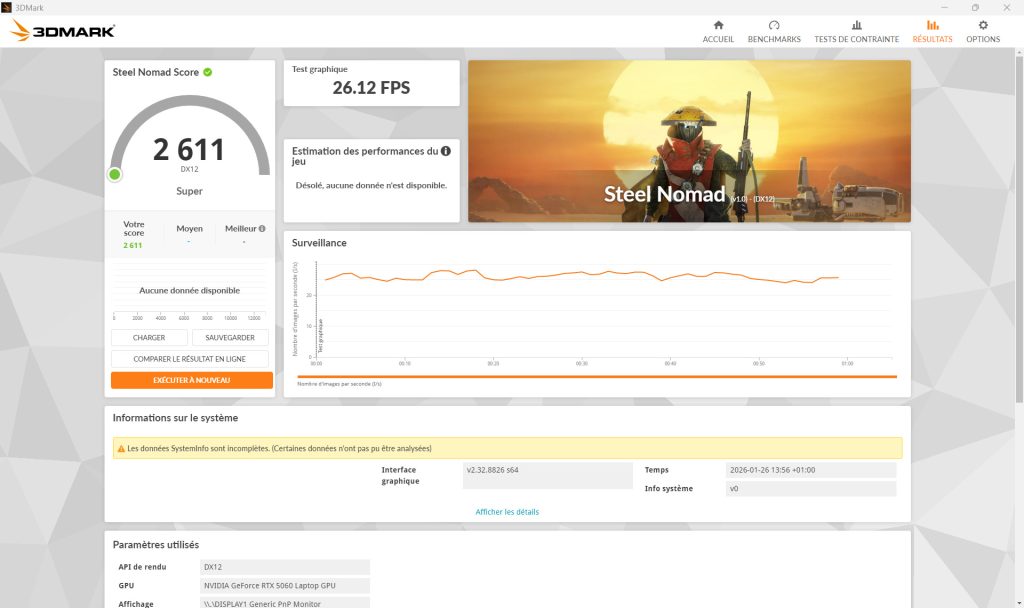Select the OPTIONS tab label
Image resolution: width=1024 pixels, height=608 pixels.
pyautogui.click(x=983, y=39)
